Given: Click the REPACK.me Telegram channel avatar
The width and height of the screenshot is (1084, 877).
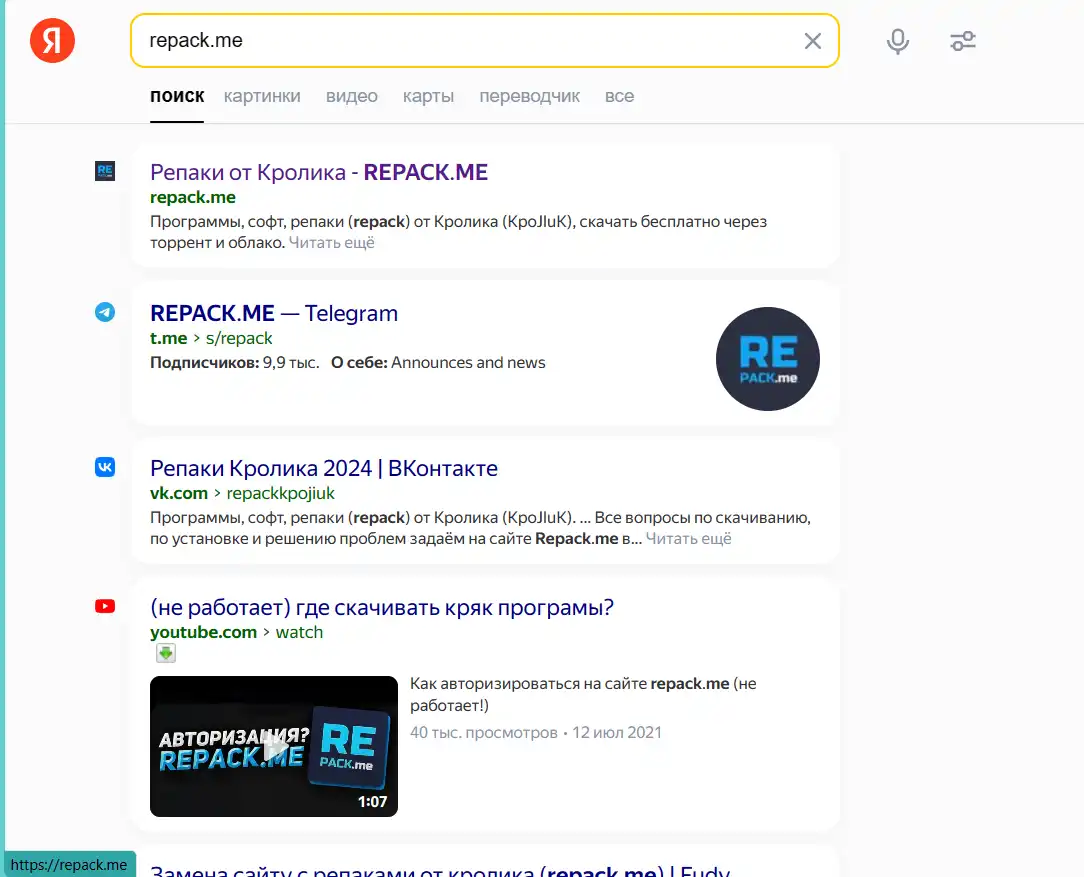Looking at the screenshot, I should [768, 359].
